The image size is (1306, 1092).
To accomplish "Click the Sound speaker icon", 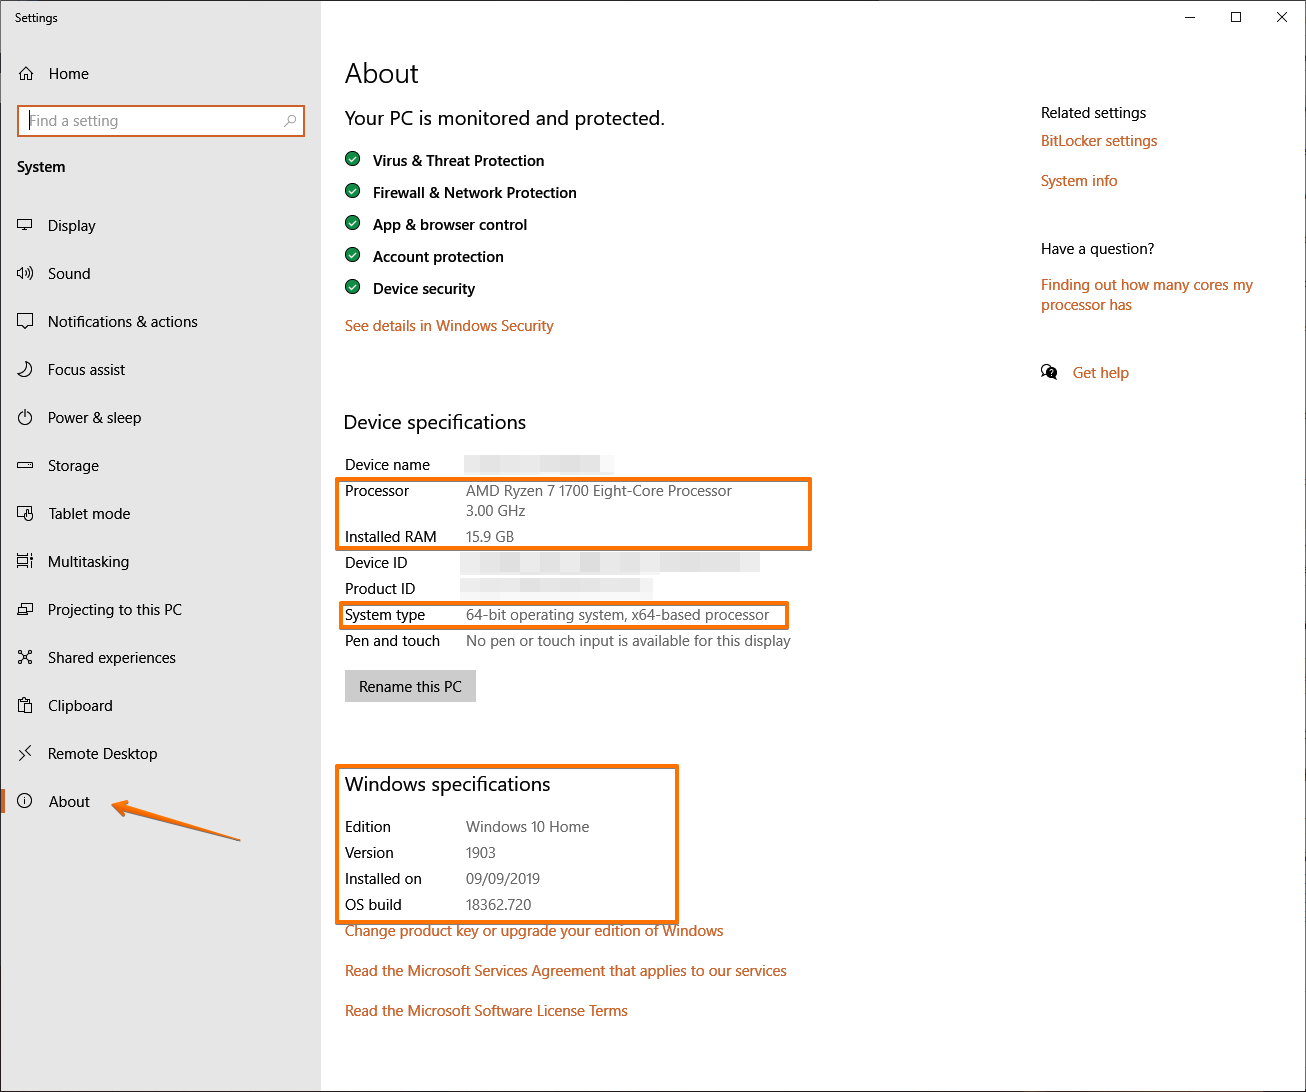I will coord(25,274).
